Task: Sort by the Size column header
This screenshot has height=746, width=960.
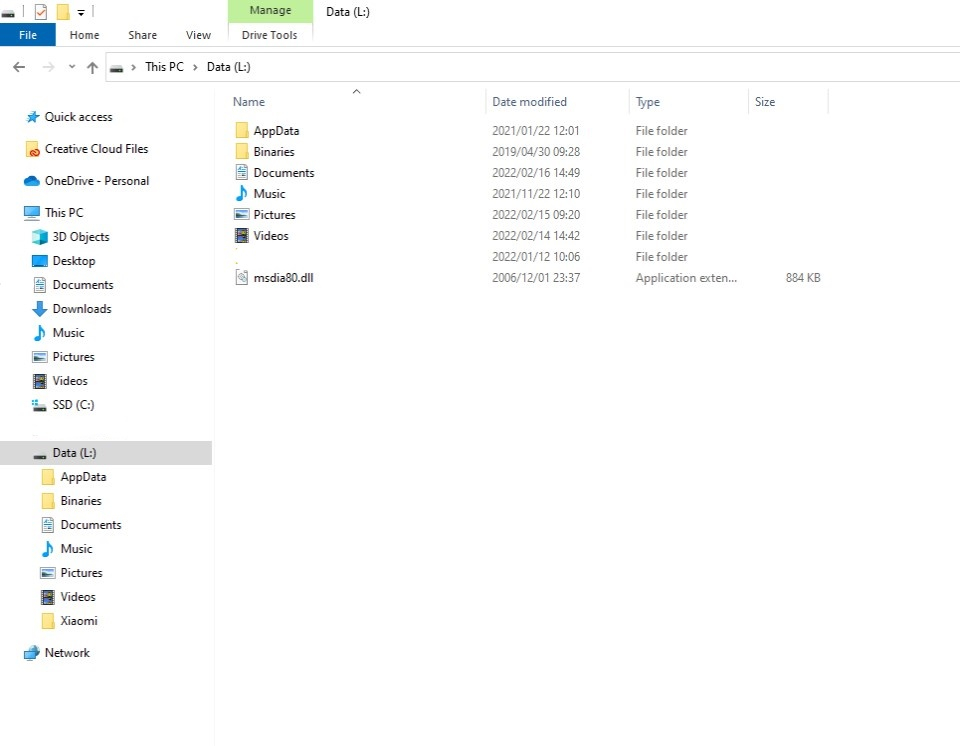Action: [765, 102]
